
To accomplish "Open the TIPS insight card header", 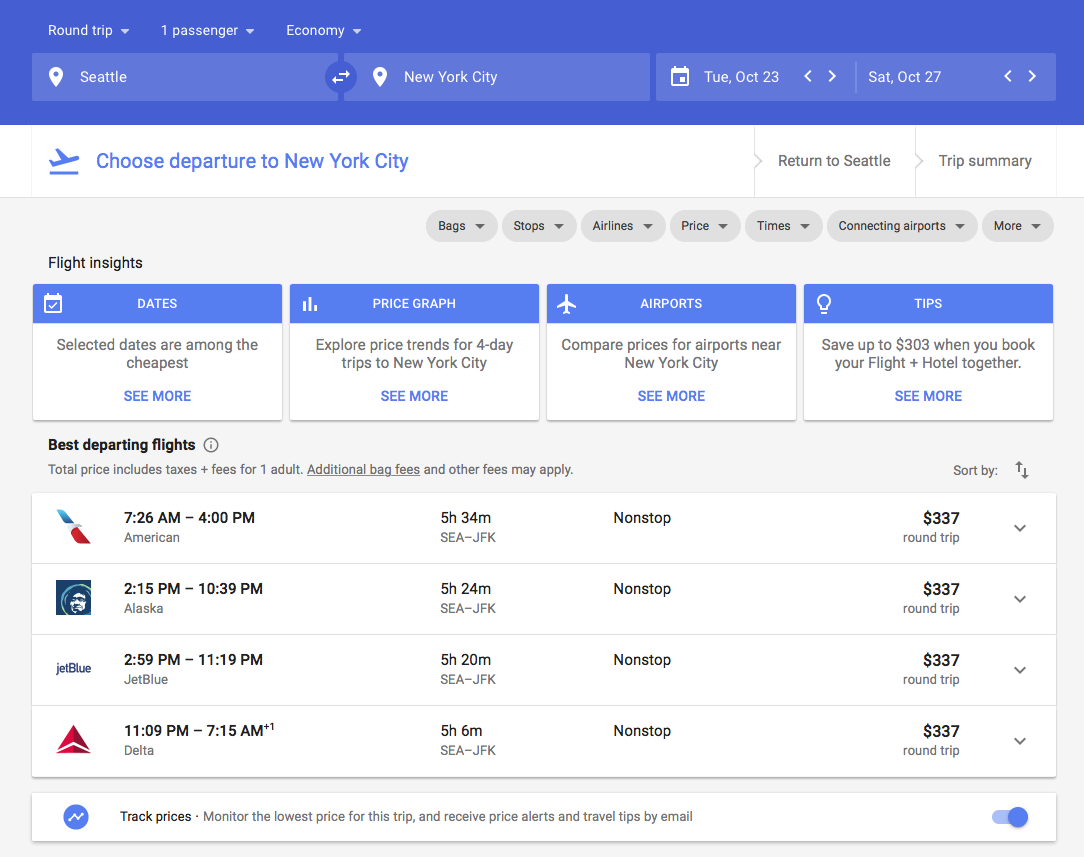I will coord(928,303).
